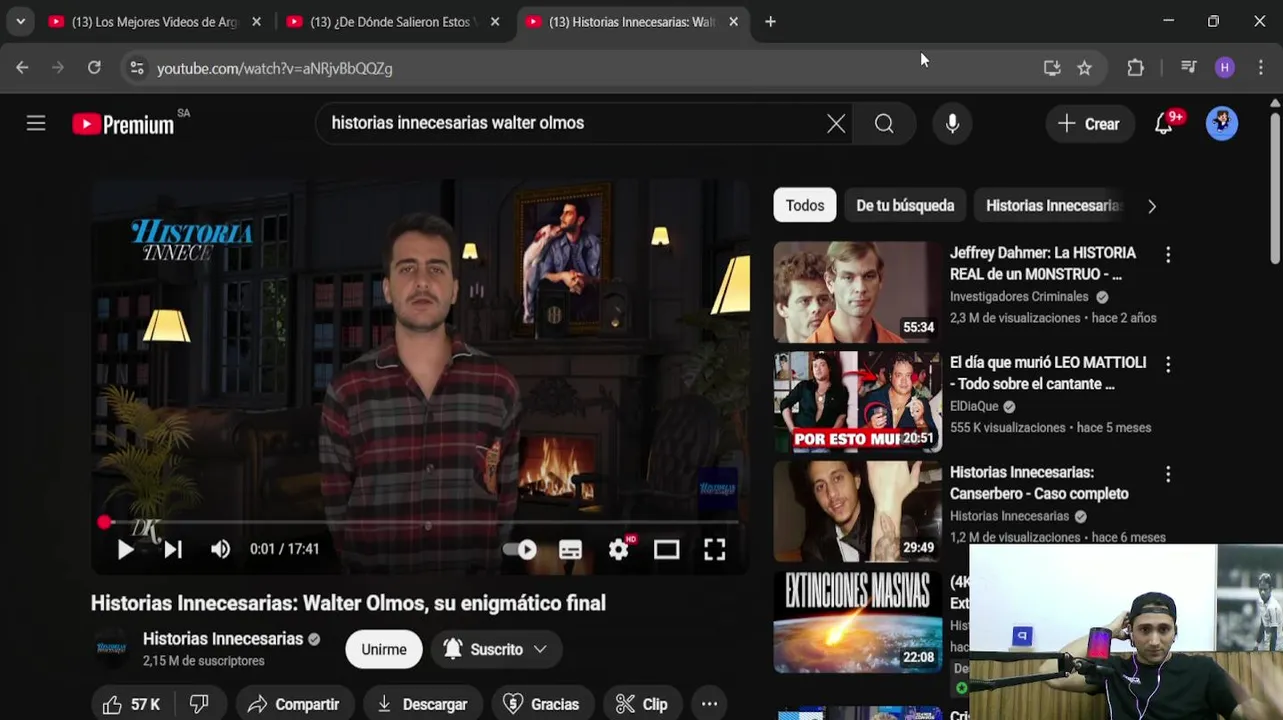Open Canserbero Caso completo thumbnail
1283x720 pixels.
858,511
